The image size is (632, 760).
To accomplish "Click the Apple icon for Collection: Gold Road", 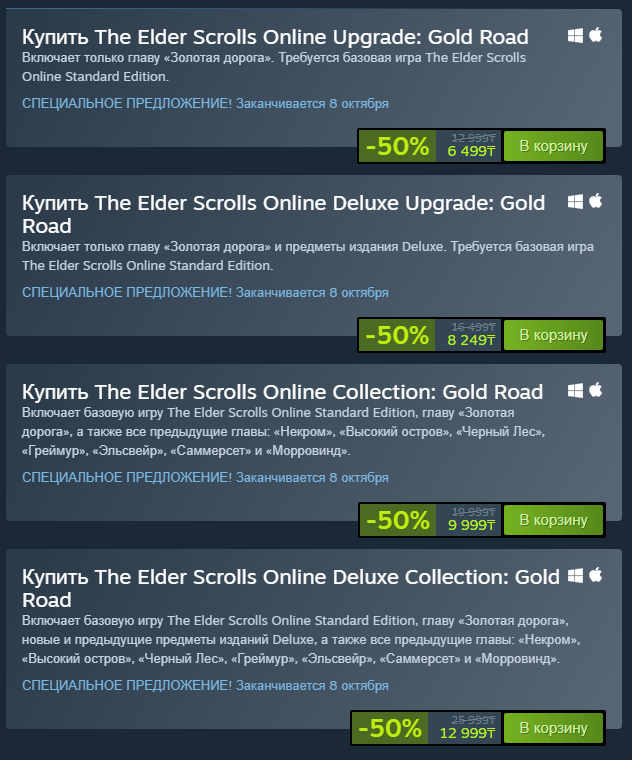I will pos(596,390).
